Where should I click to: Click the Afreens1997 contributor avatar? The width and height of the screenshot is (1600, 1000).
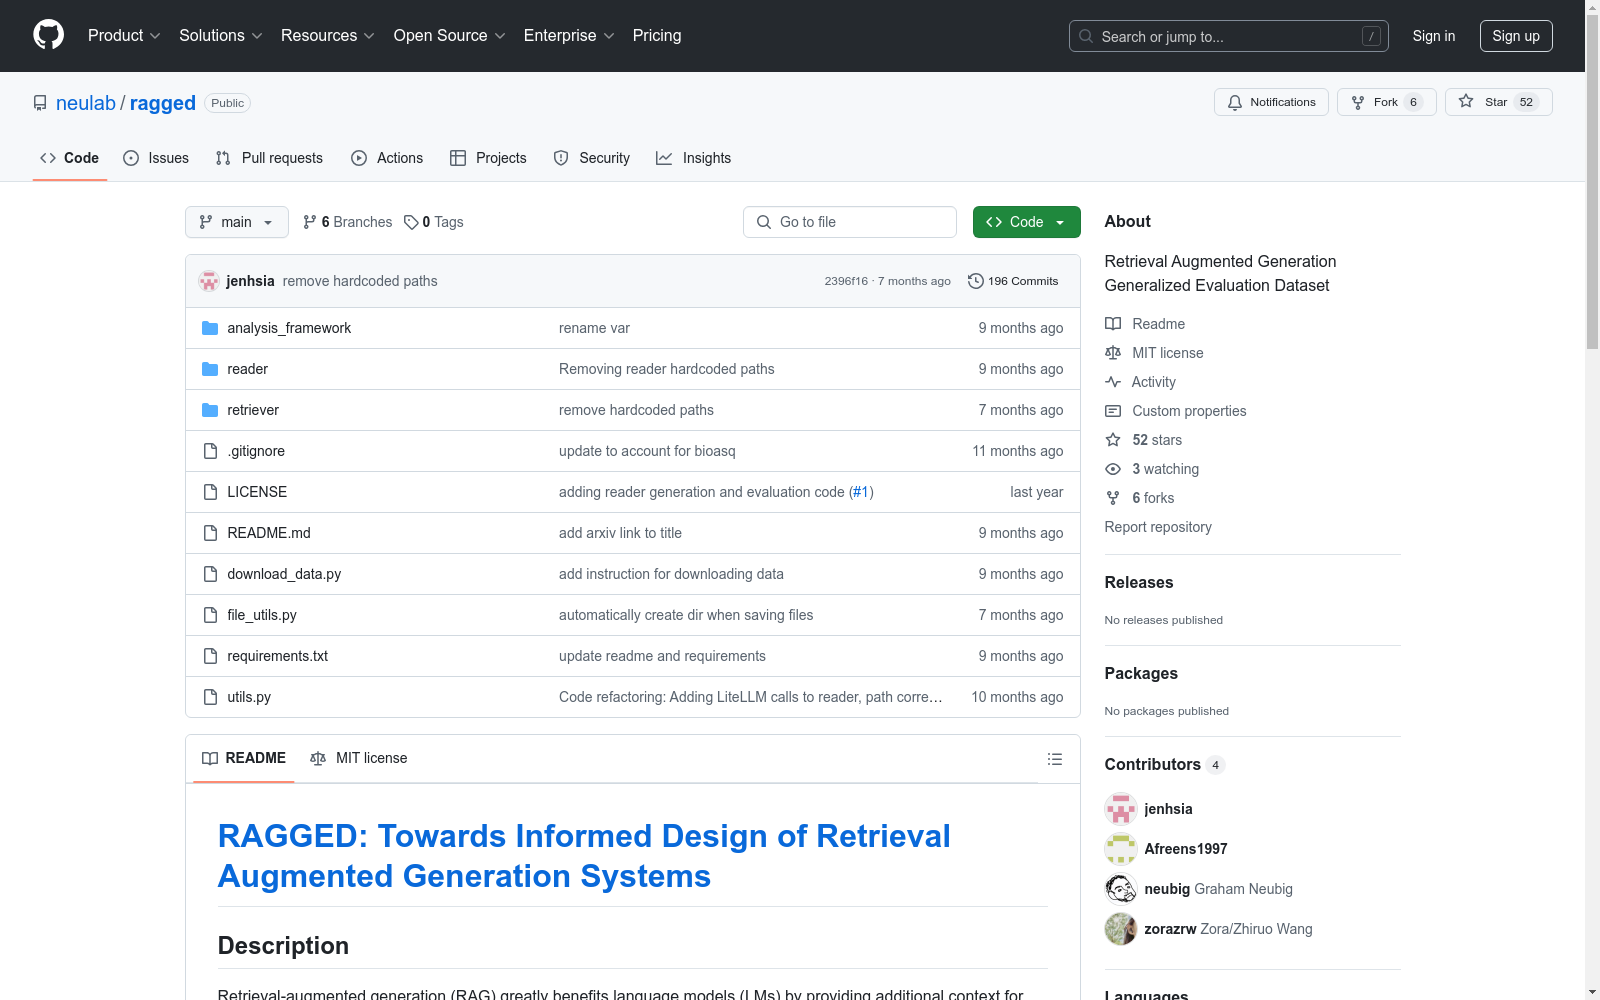[x=1121, y=849]
